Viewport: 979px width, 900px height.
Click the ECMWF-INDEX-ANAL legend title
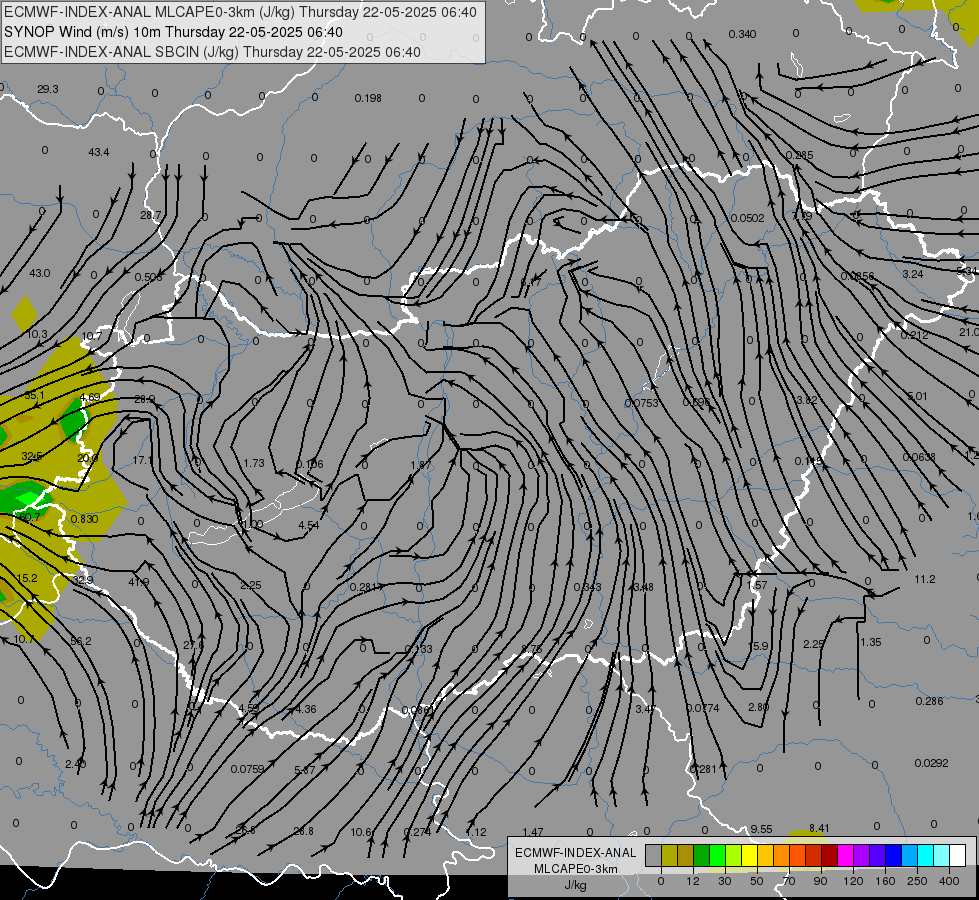coord(576,853)
